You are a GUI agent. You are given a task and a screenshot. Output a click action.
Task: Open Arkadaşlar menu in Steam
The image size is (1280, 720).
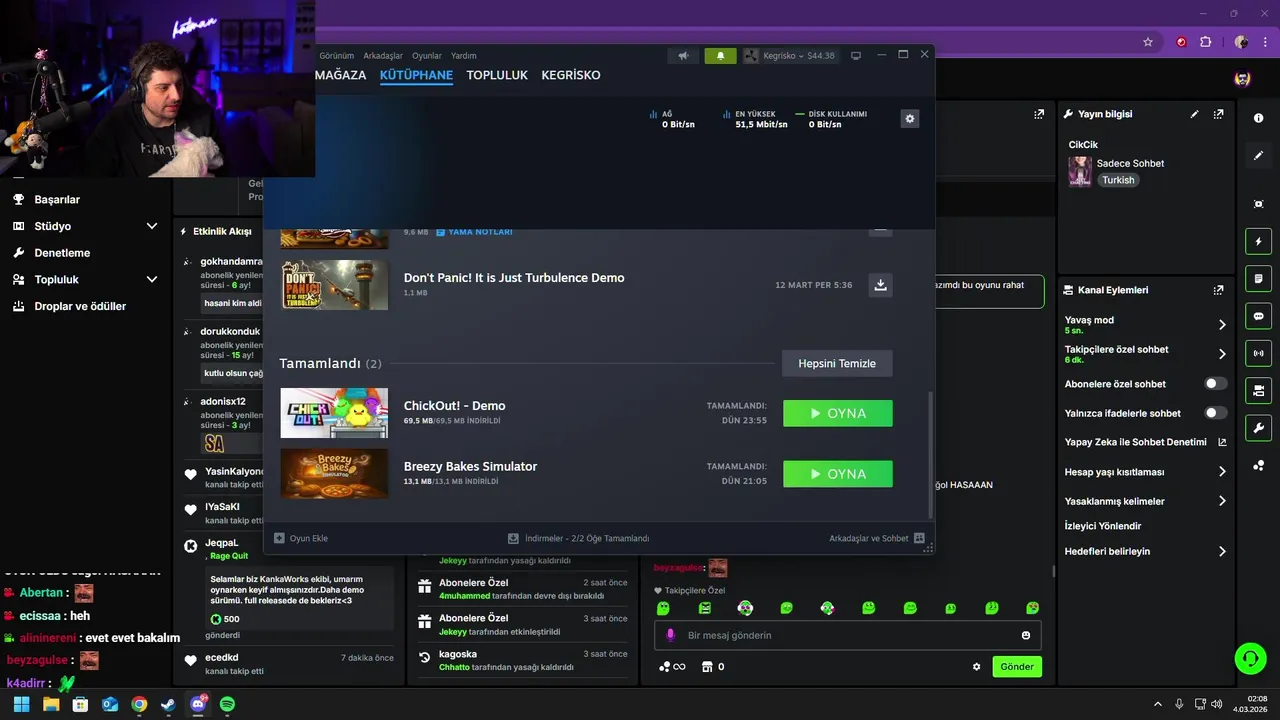[x=383, y=56]
